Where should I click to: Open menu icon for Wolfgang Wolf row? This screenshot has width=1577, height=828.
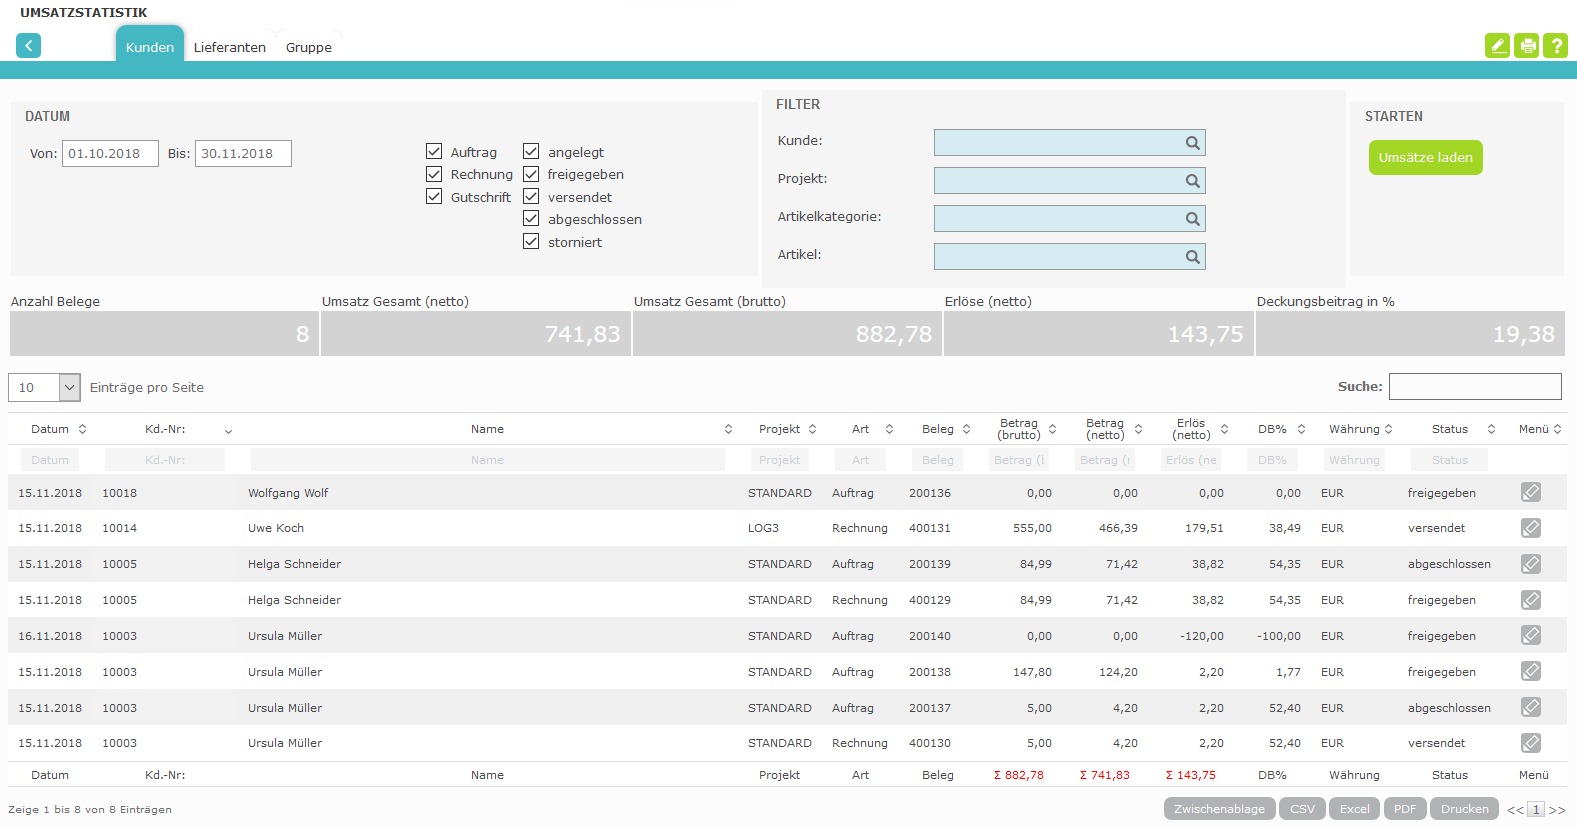[x=1531, y=492]
